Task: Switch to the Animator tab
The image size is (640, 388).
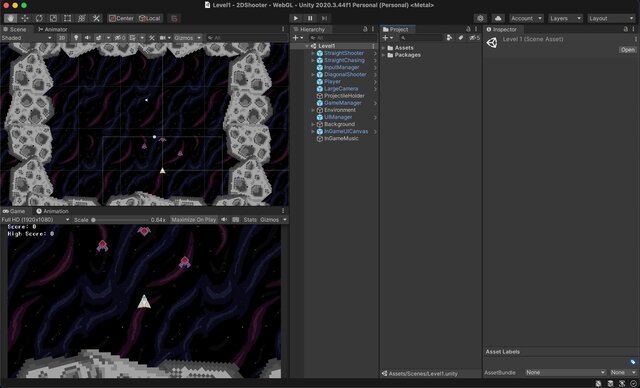Action: pyautogui.click(x=53, y=29)
